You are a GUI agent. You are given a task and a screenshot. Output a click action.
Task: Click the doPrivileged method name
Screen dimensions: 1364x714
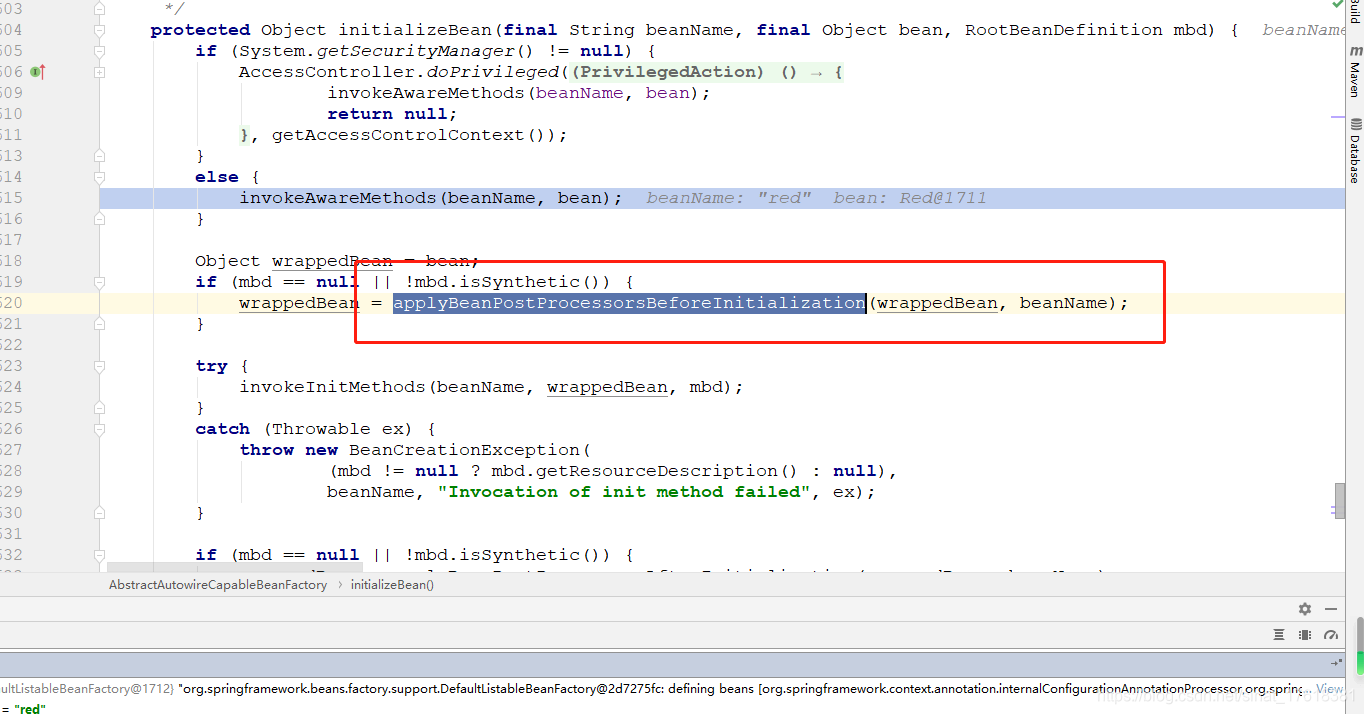pos(493,72)
